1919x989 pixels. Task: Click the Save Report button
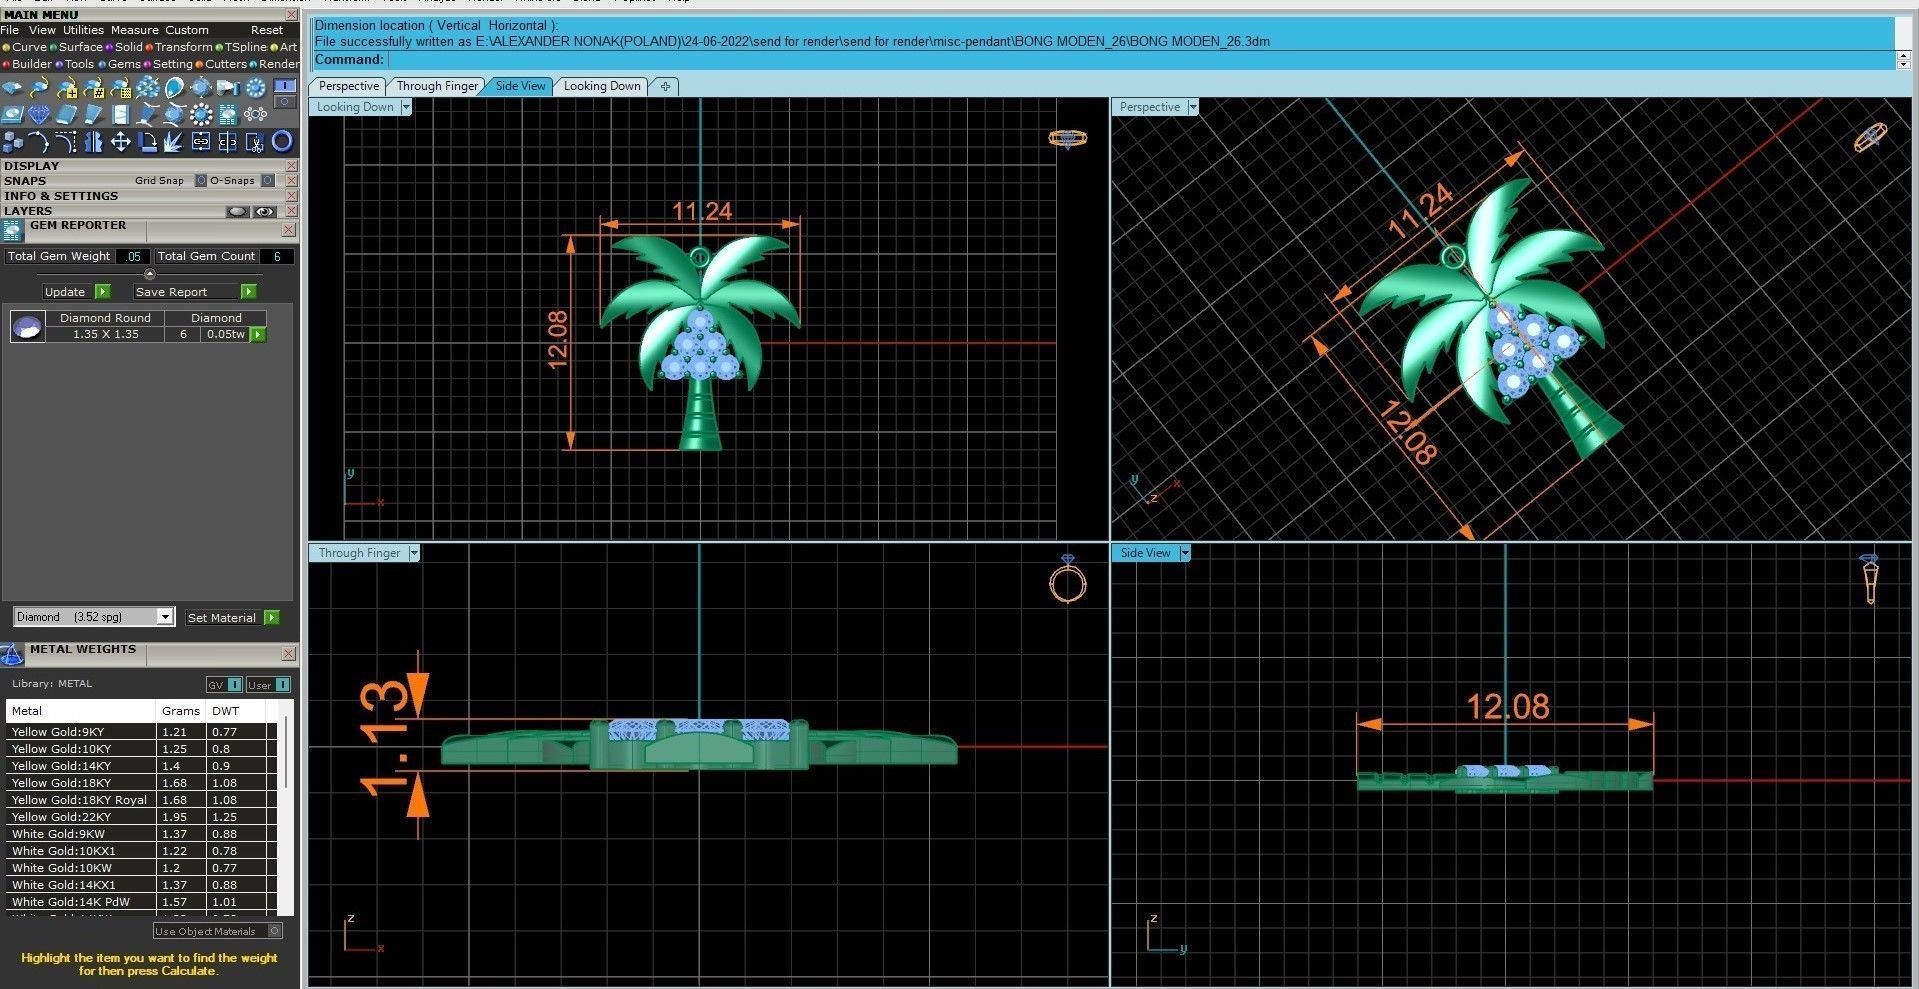[x=195, y=292]
